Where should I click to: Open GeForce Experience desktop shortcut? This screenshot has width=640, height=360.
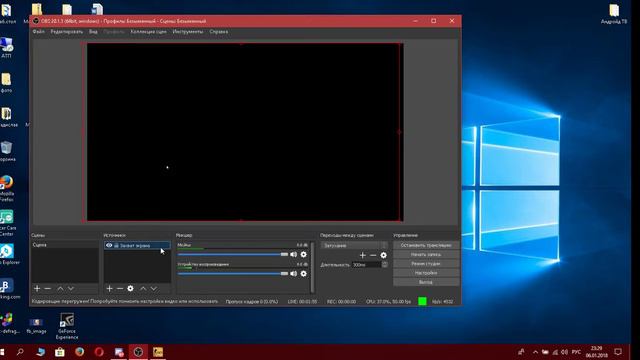tap(67, 326)
